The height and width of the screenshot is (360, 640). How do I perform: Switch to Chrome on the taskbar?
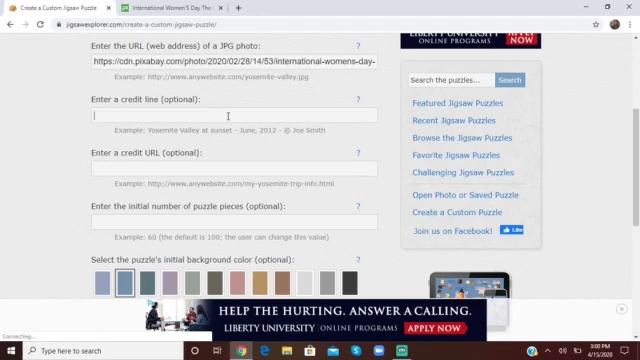241,351
